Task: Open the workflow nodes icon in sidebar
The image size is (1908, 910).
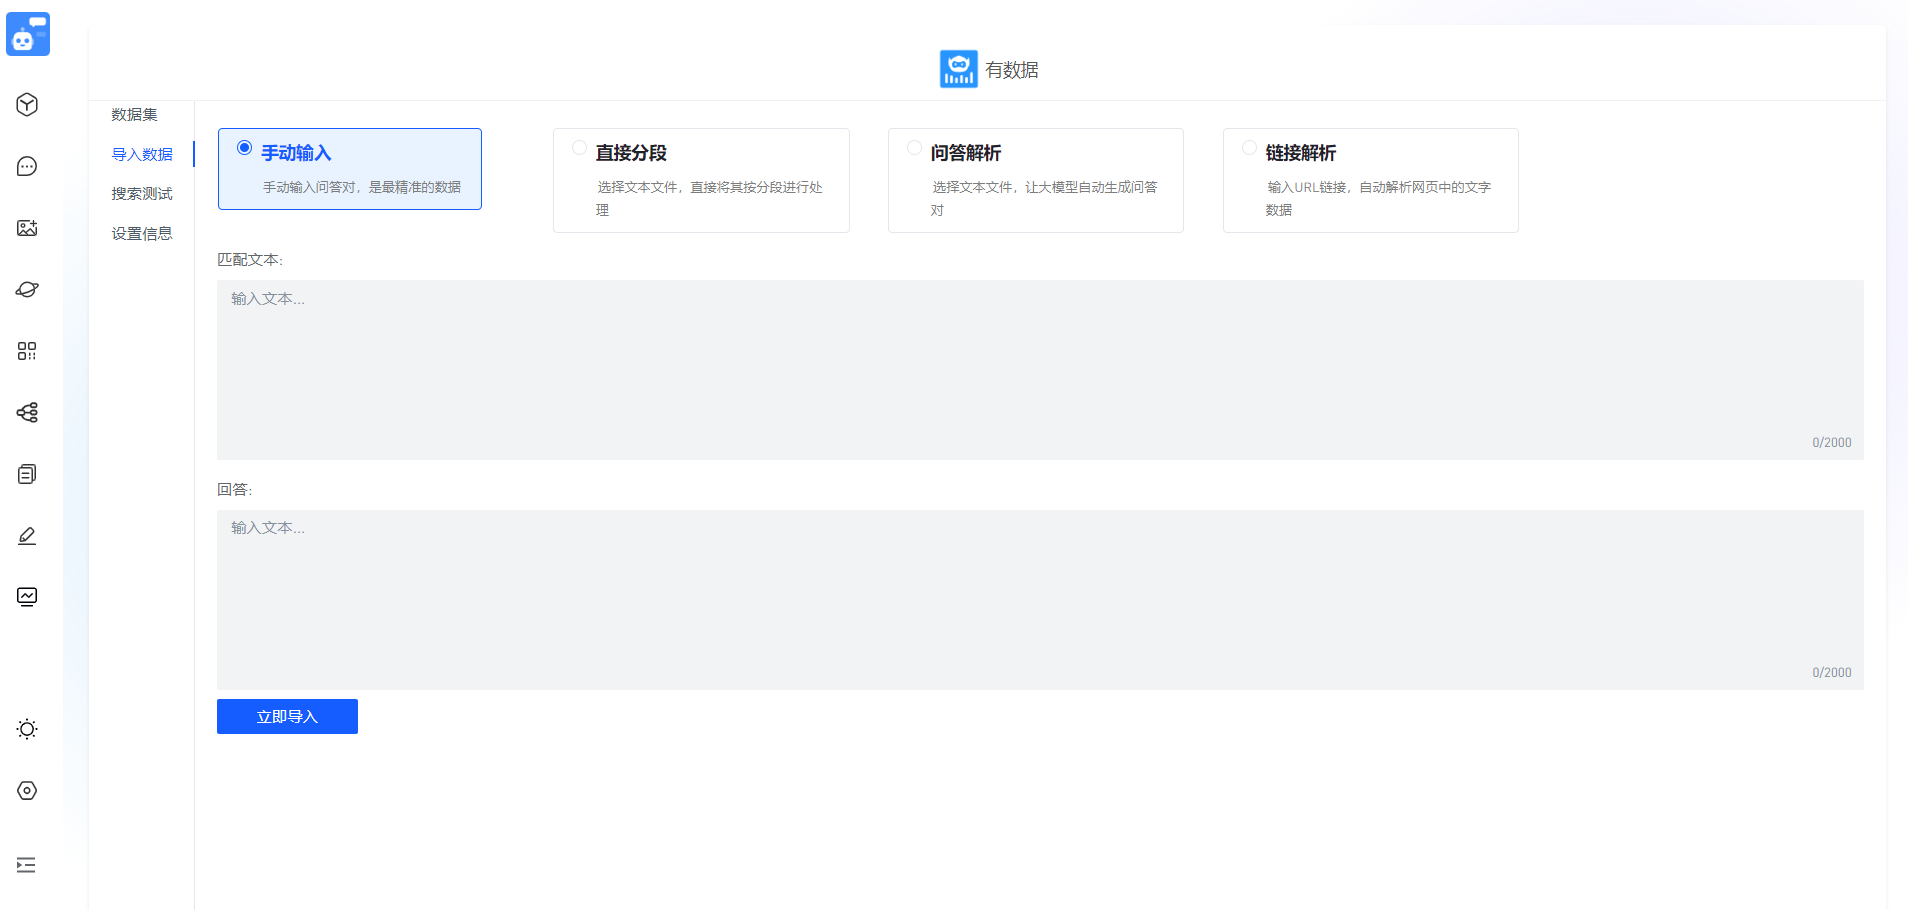Action: coord(27,412)
